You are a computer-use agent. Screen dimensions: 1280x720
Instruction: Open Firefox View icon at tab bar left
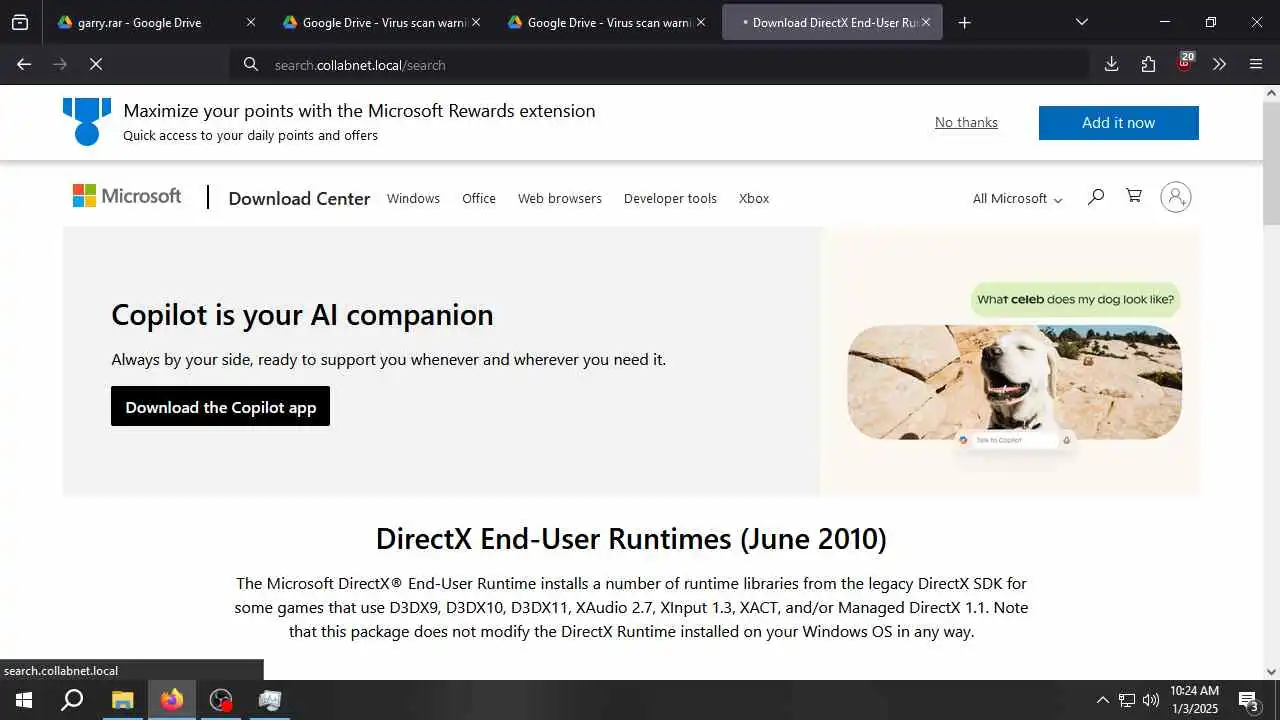20,22
